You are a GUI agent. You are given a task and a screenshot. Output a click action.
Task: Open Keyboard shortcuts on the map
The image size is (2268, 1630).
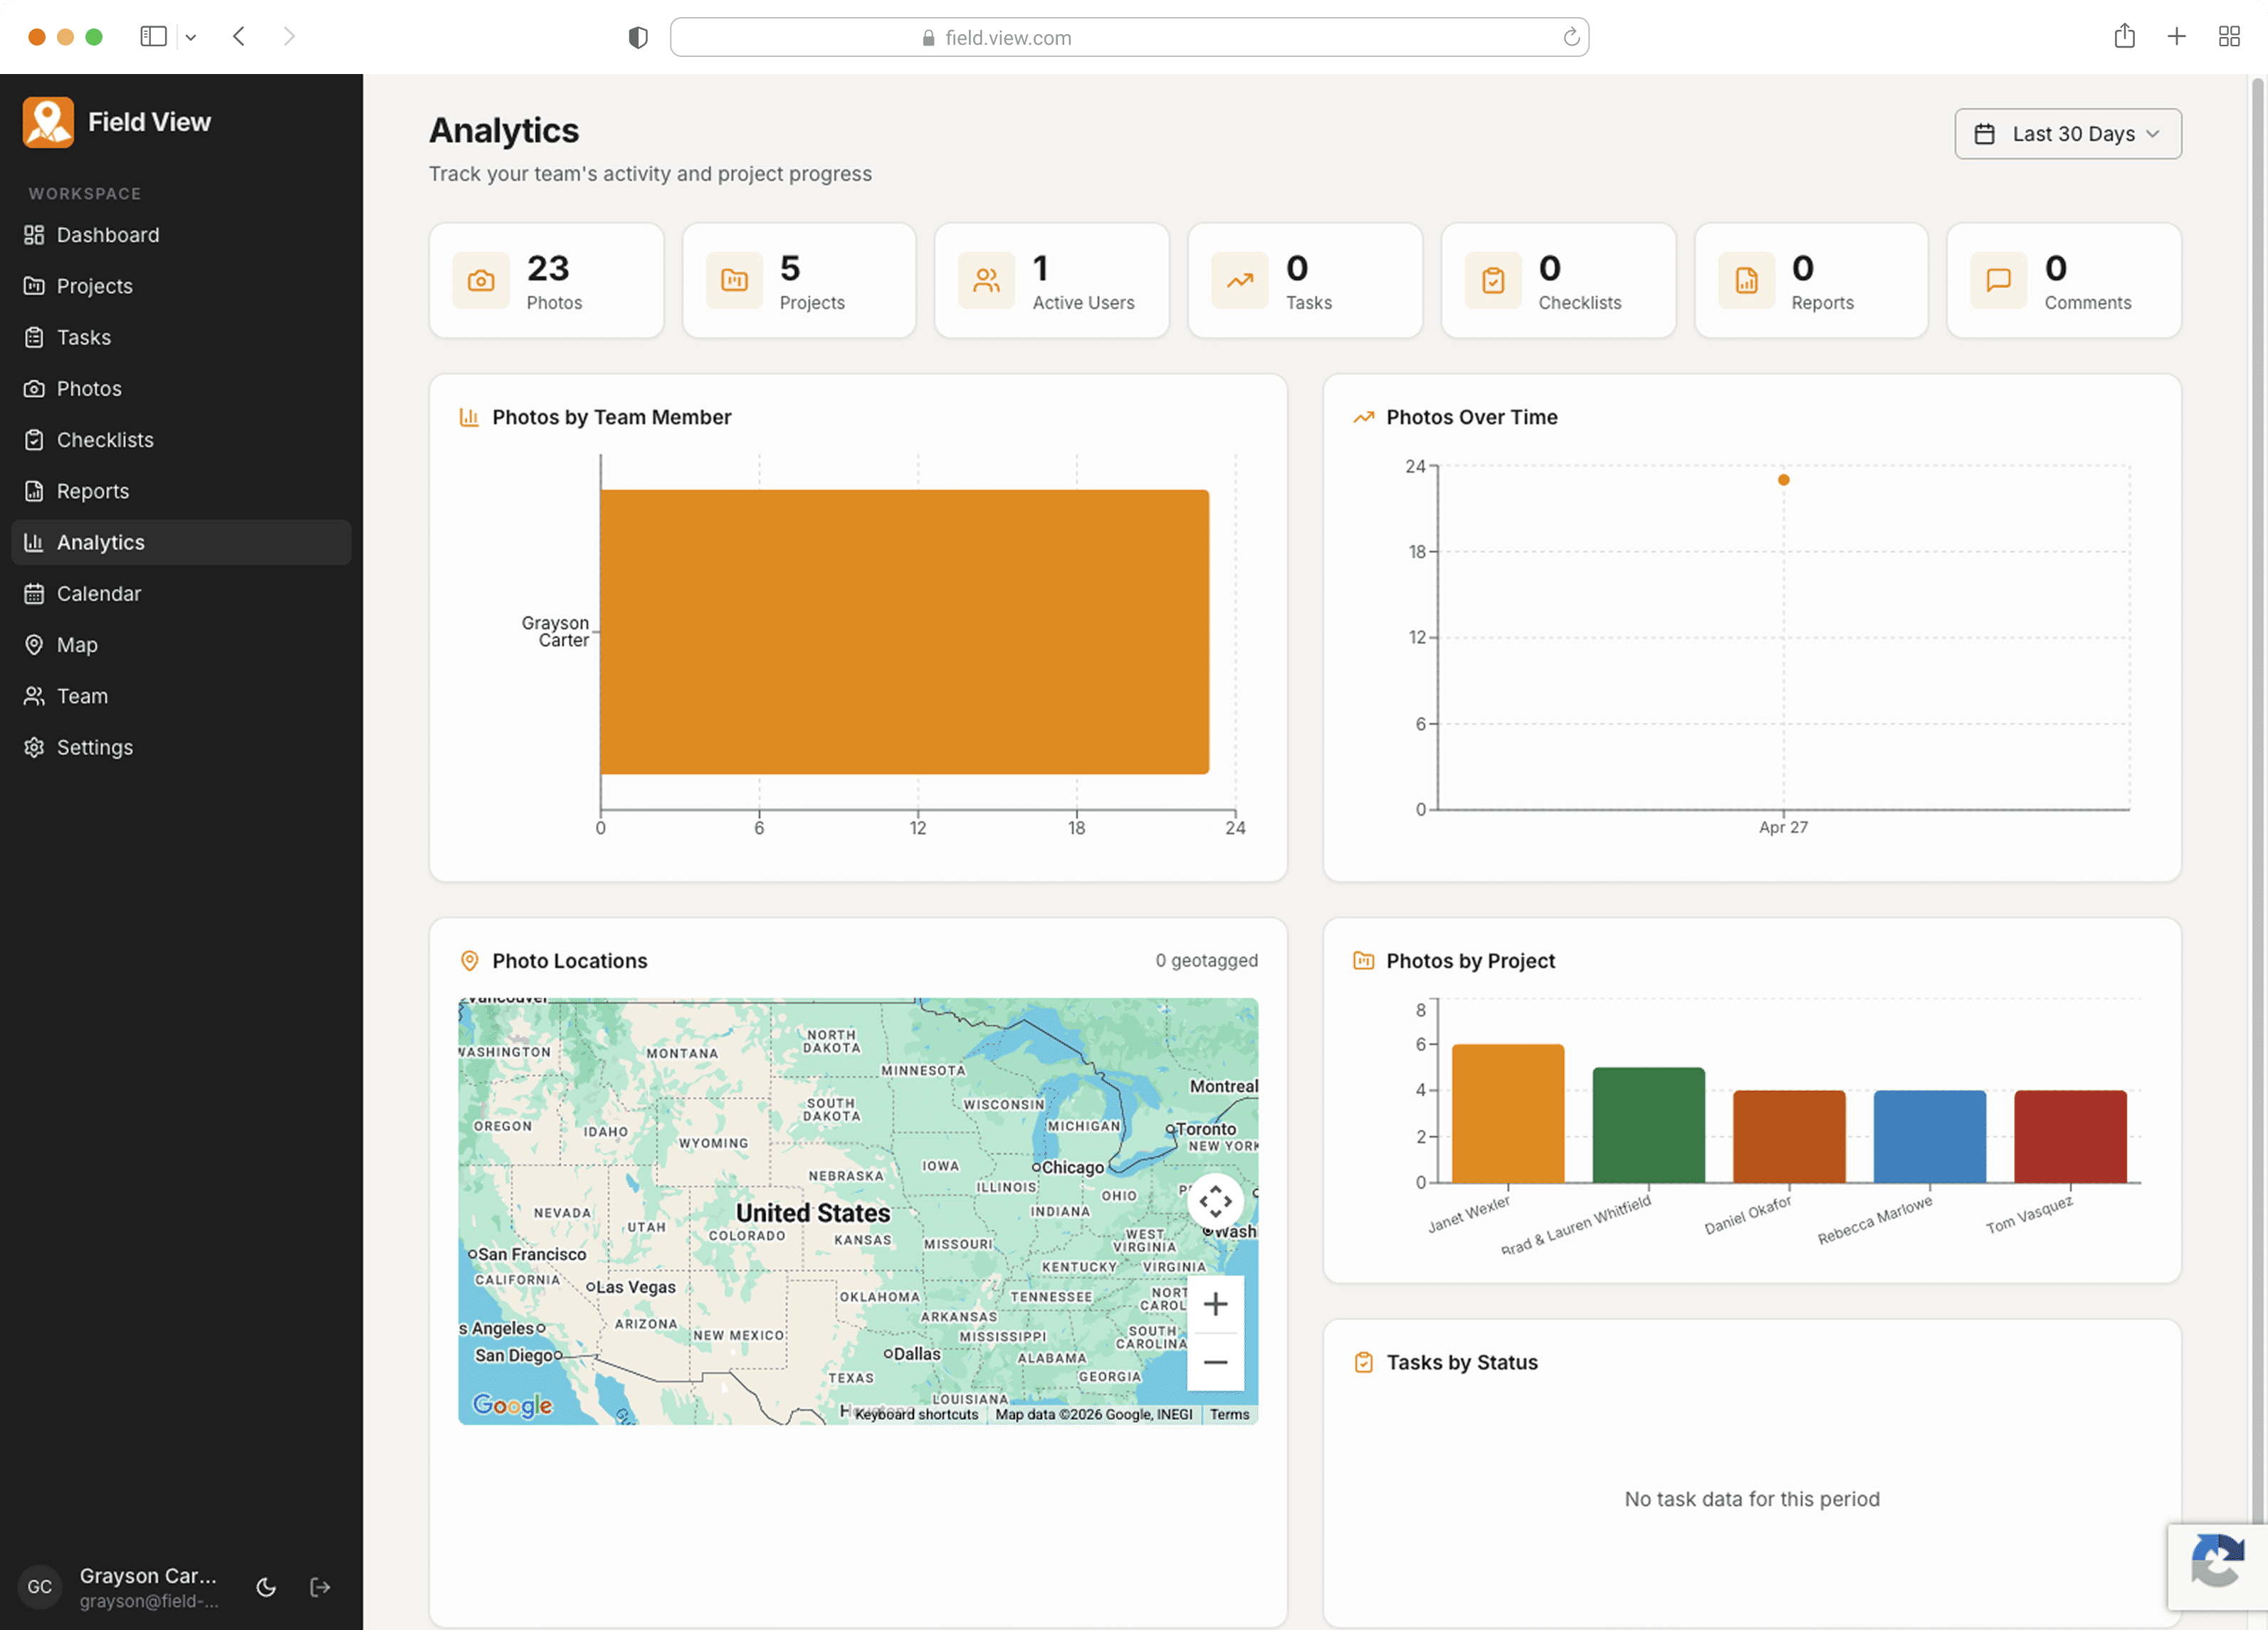pos(916,1414)
